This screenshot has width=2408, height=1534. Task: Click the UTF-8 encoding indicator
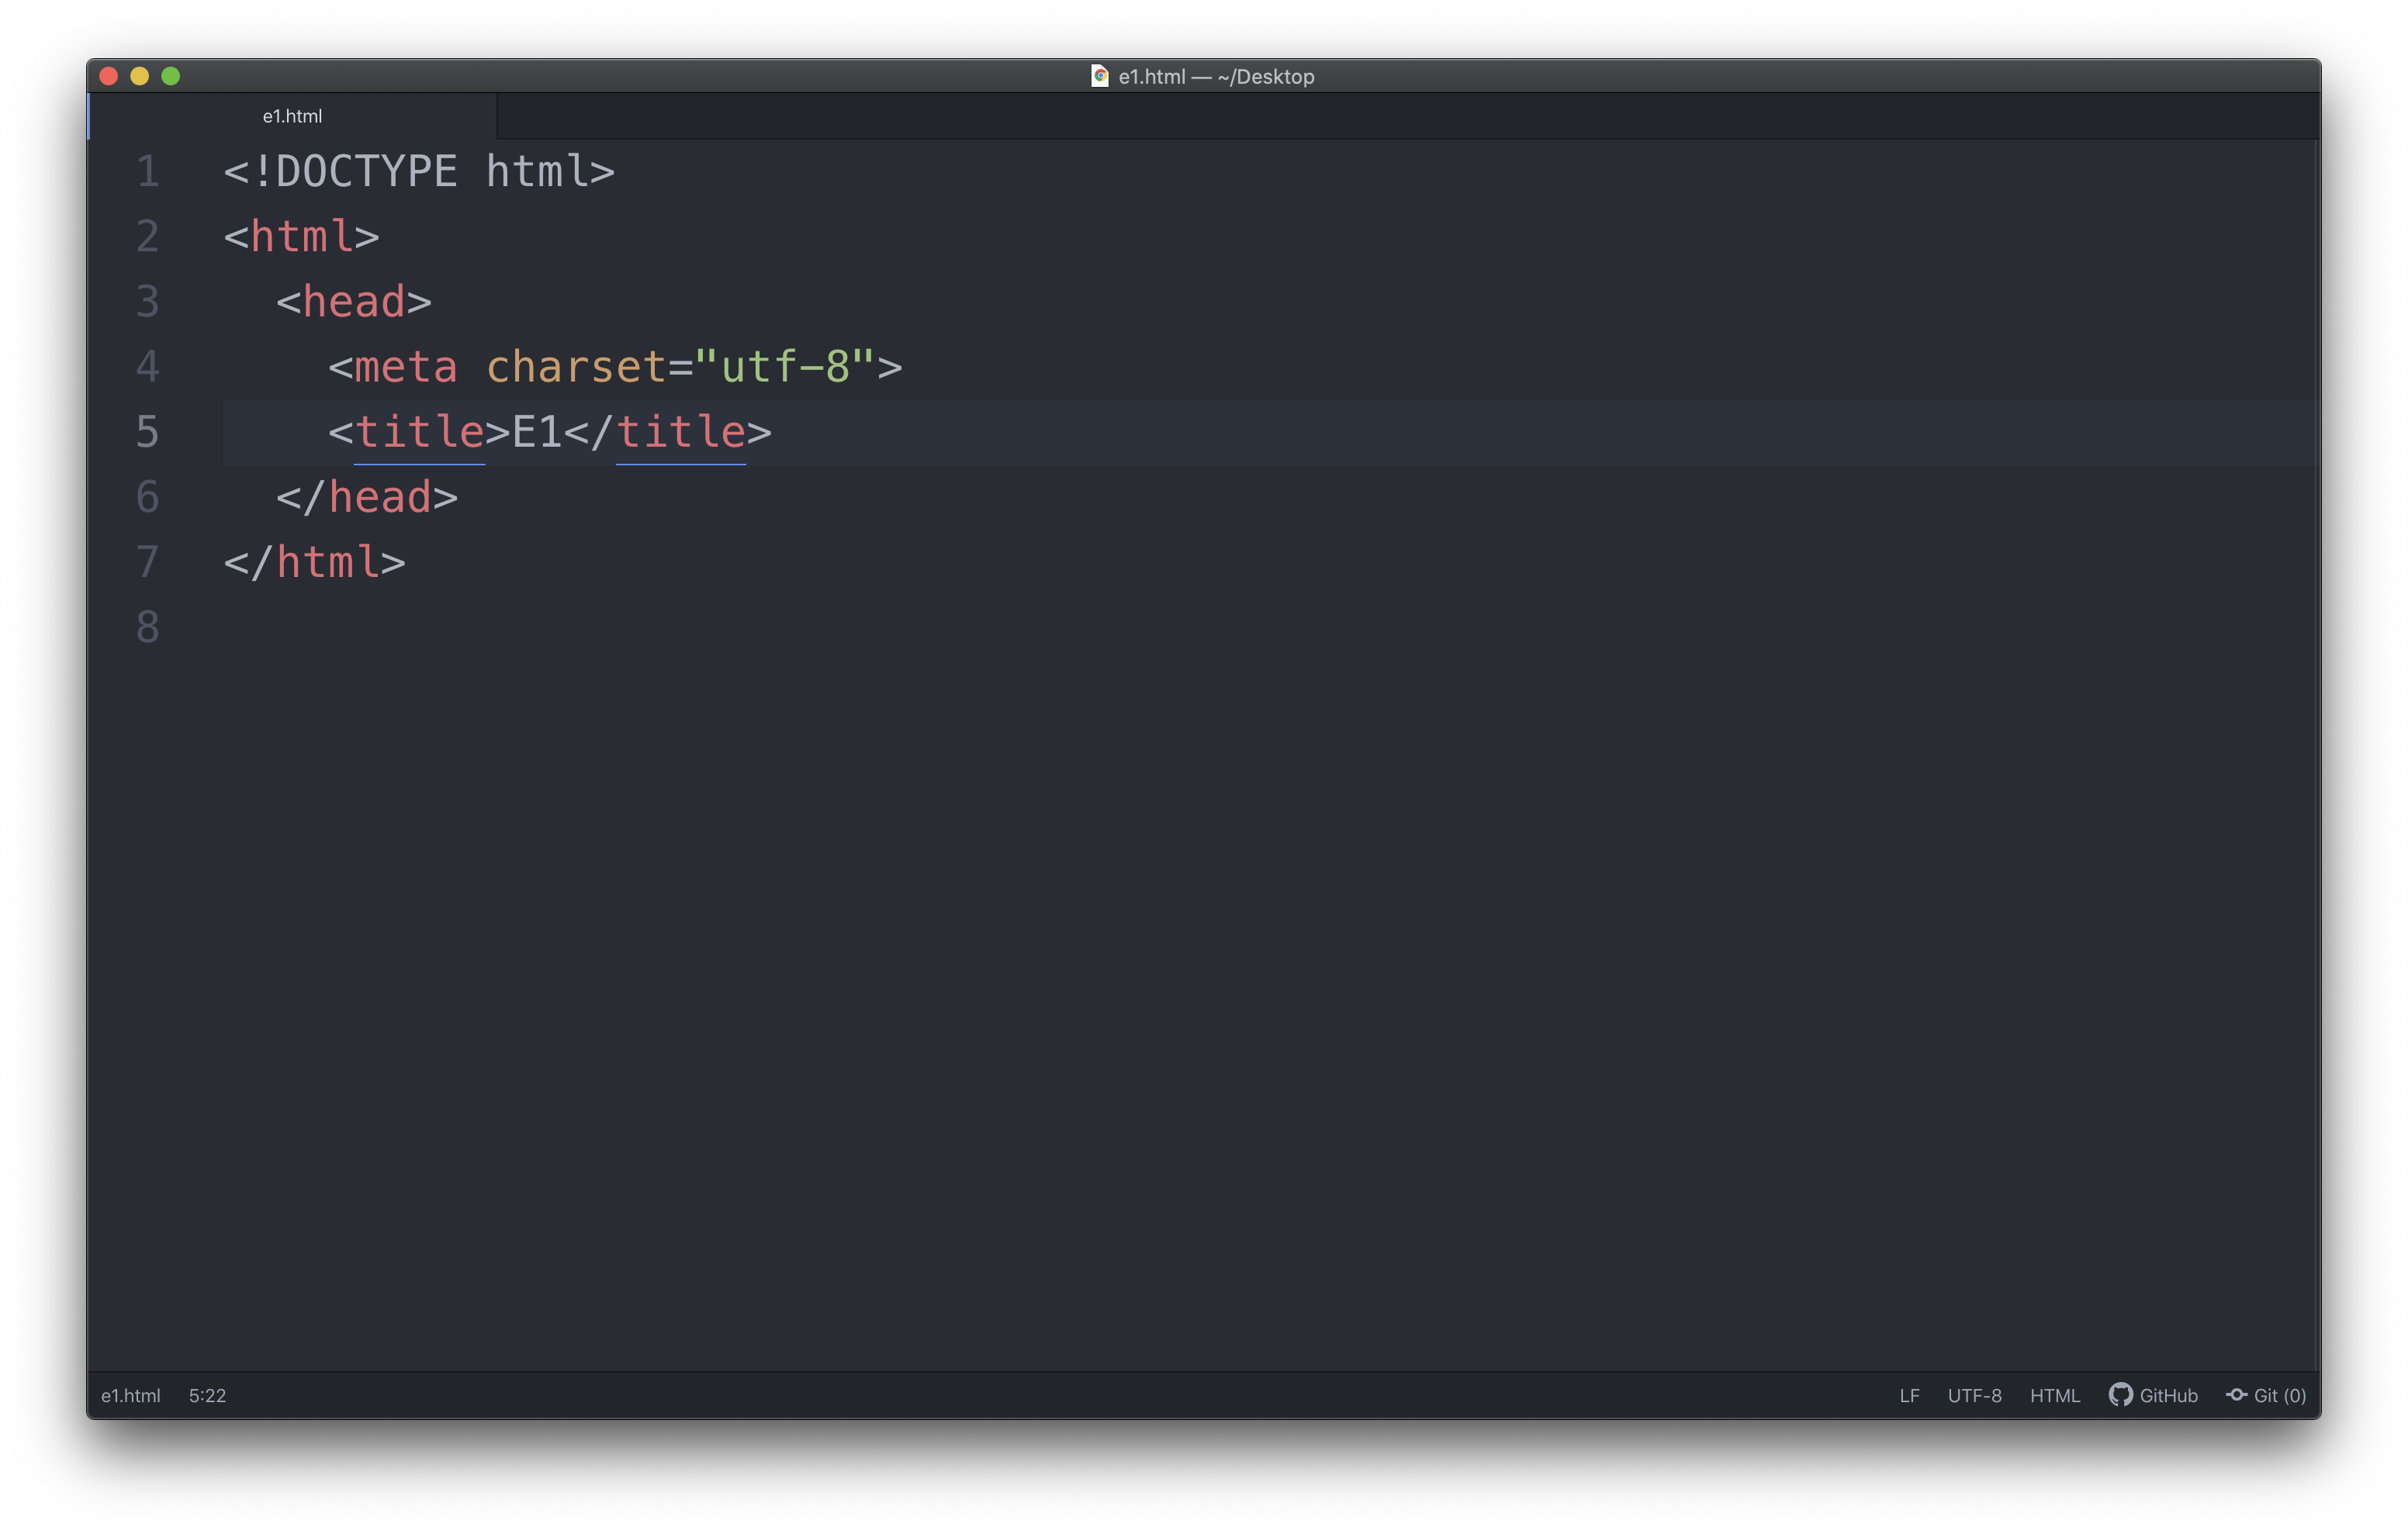[1971, 1395]
